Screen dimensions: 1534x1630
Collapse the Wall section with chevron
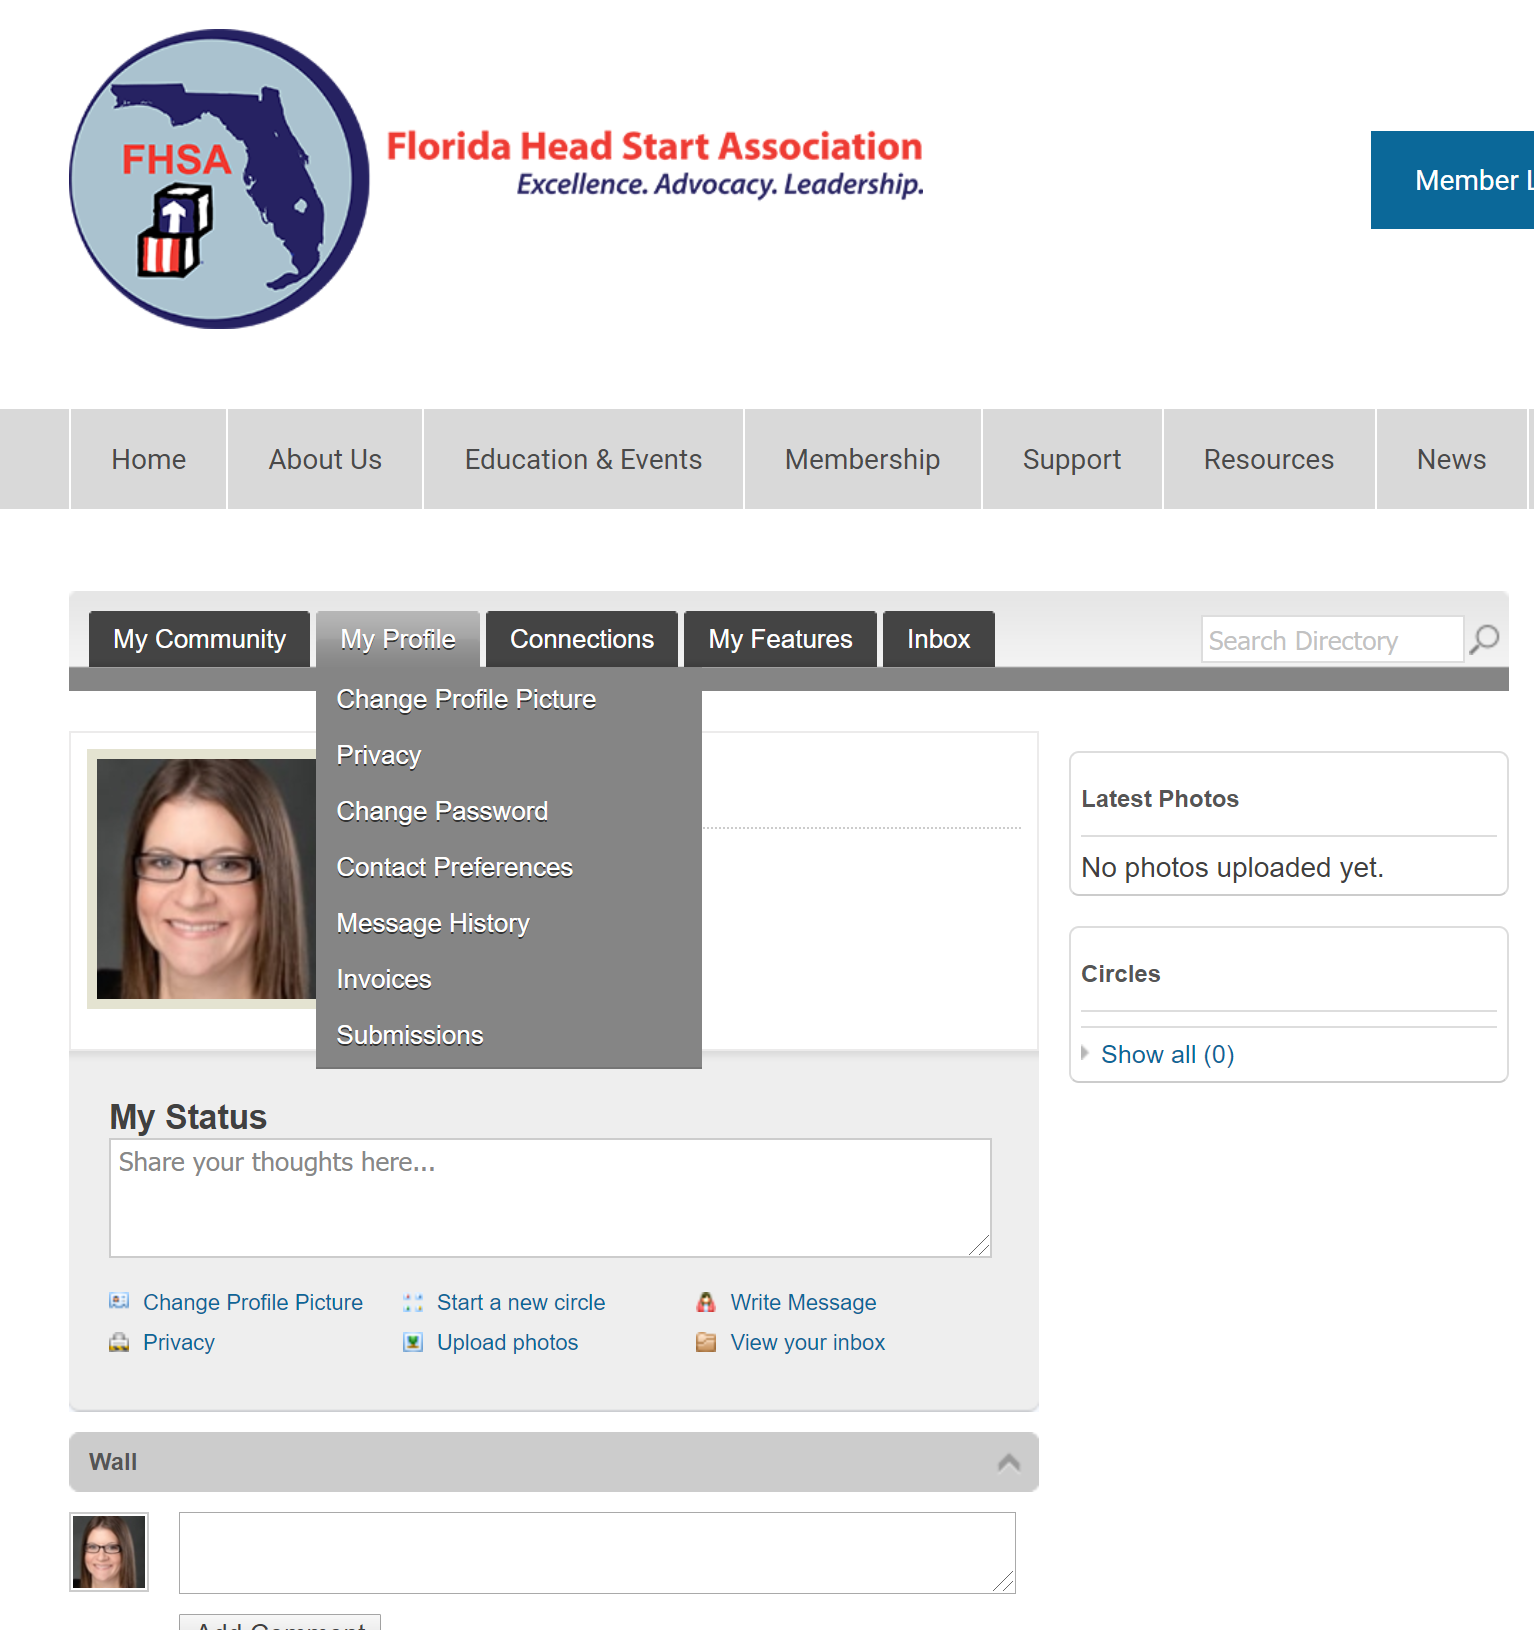tap(1009, 1462)
